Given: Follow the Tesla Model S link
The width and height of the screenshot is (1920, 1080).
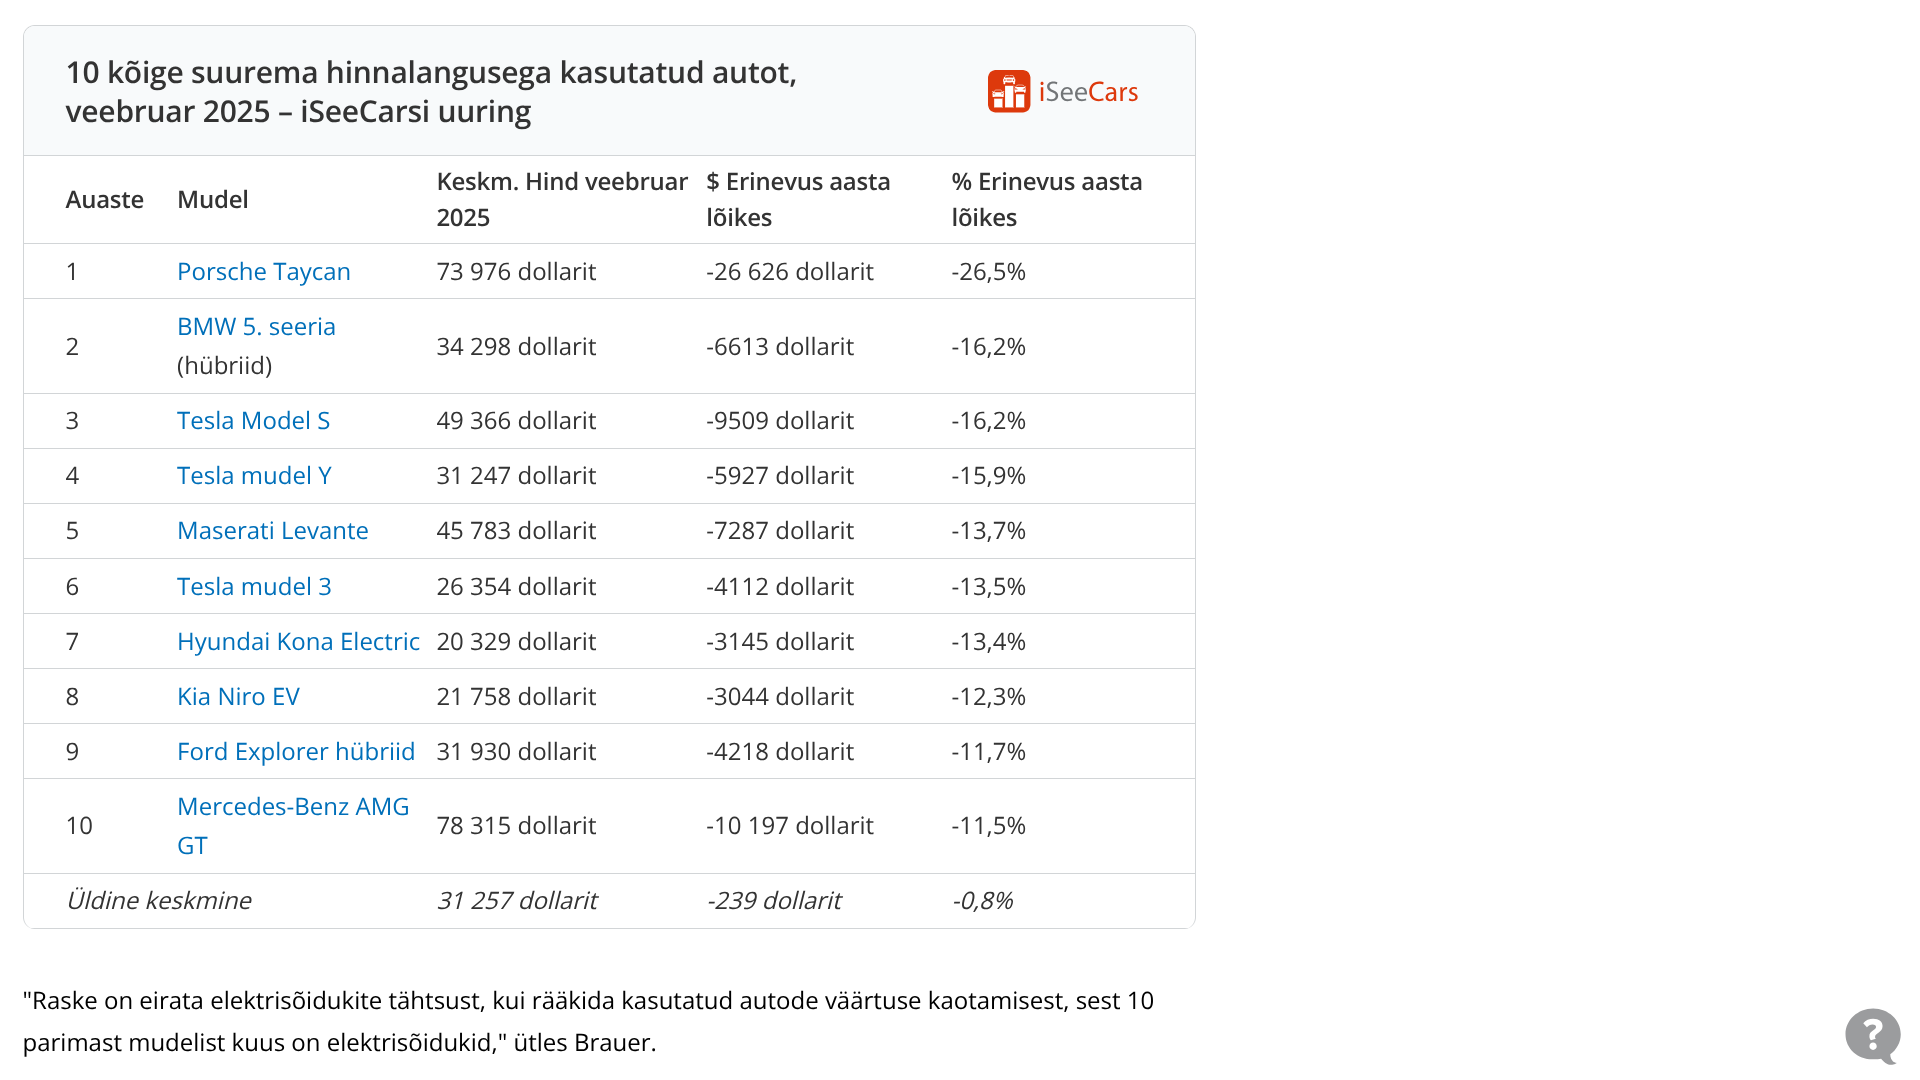Looking at the screenshot, I should click(253, 421).
